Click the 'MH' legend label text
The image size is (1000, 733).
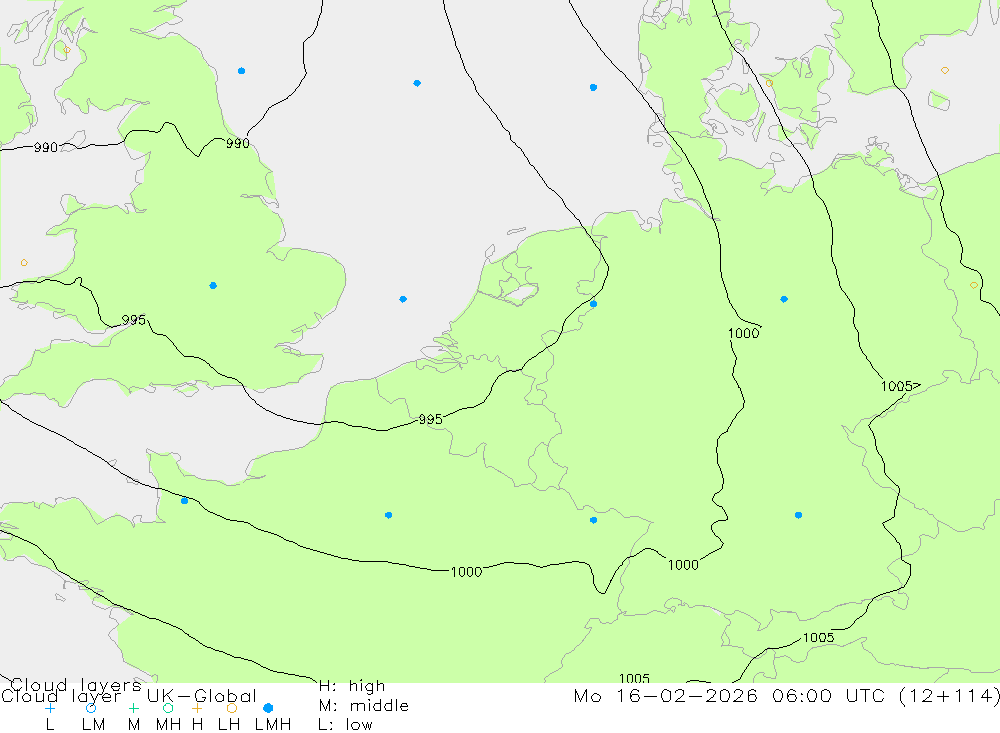[168, 725]
